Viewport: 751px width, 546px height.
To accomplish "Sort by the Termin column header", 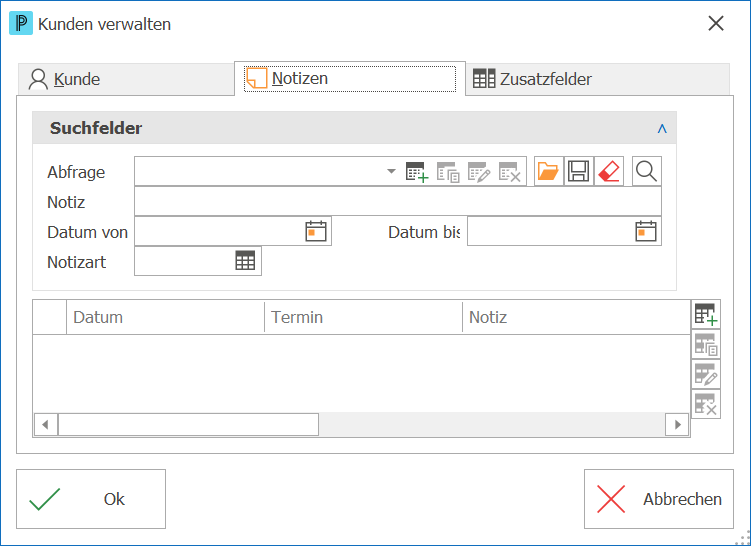I will [x=363, y=317].
